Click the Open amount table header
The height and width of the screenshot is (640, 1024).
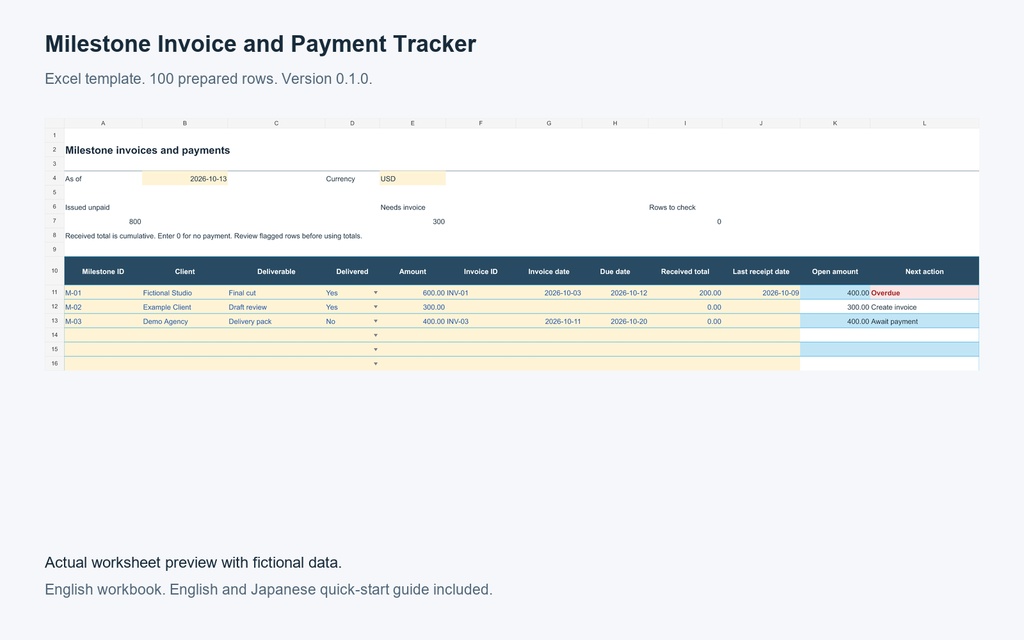point(835,272)
